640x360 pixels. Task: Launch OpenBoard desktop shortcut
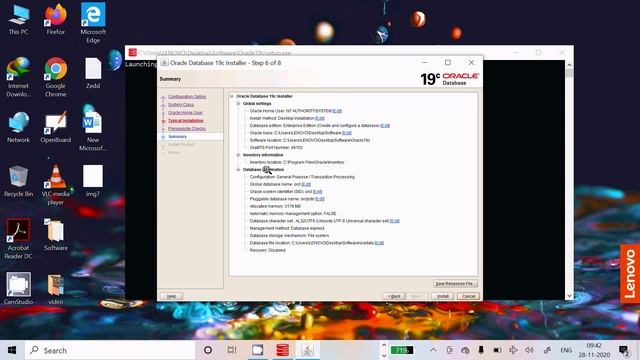click(x=56, y=127)
